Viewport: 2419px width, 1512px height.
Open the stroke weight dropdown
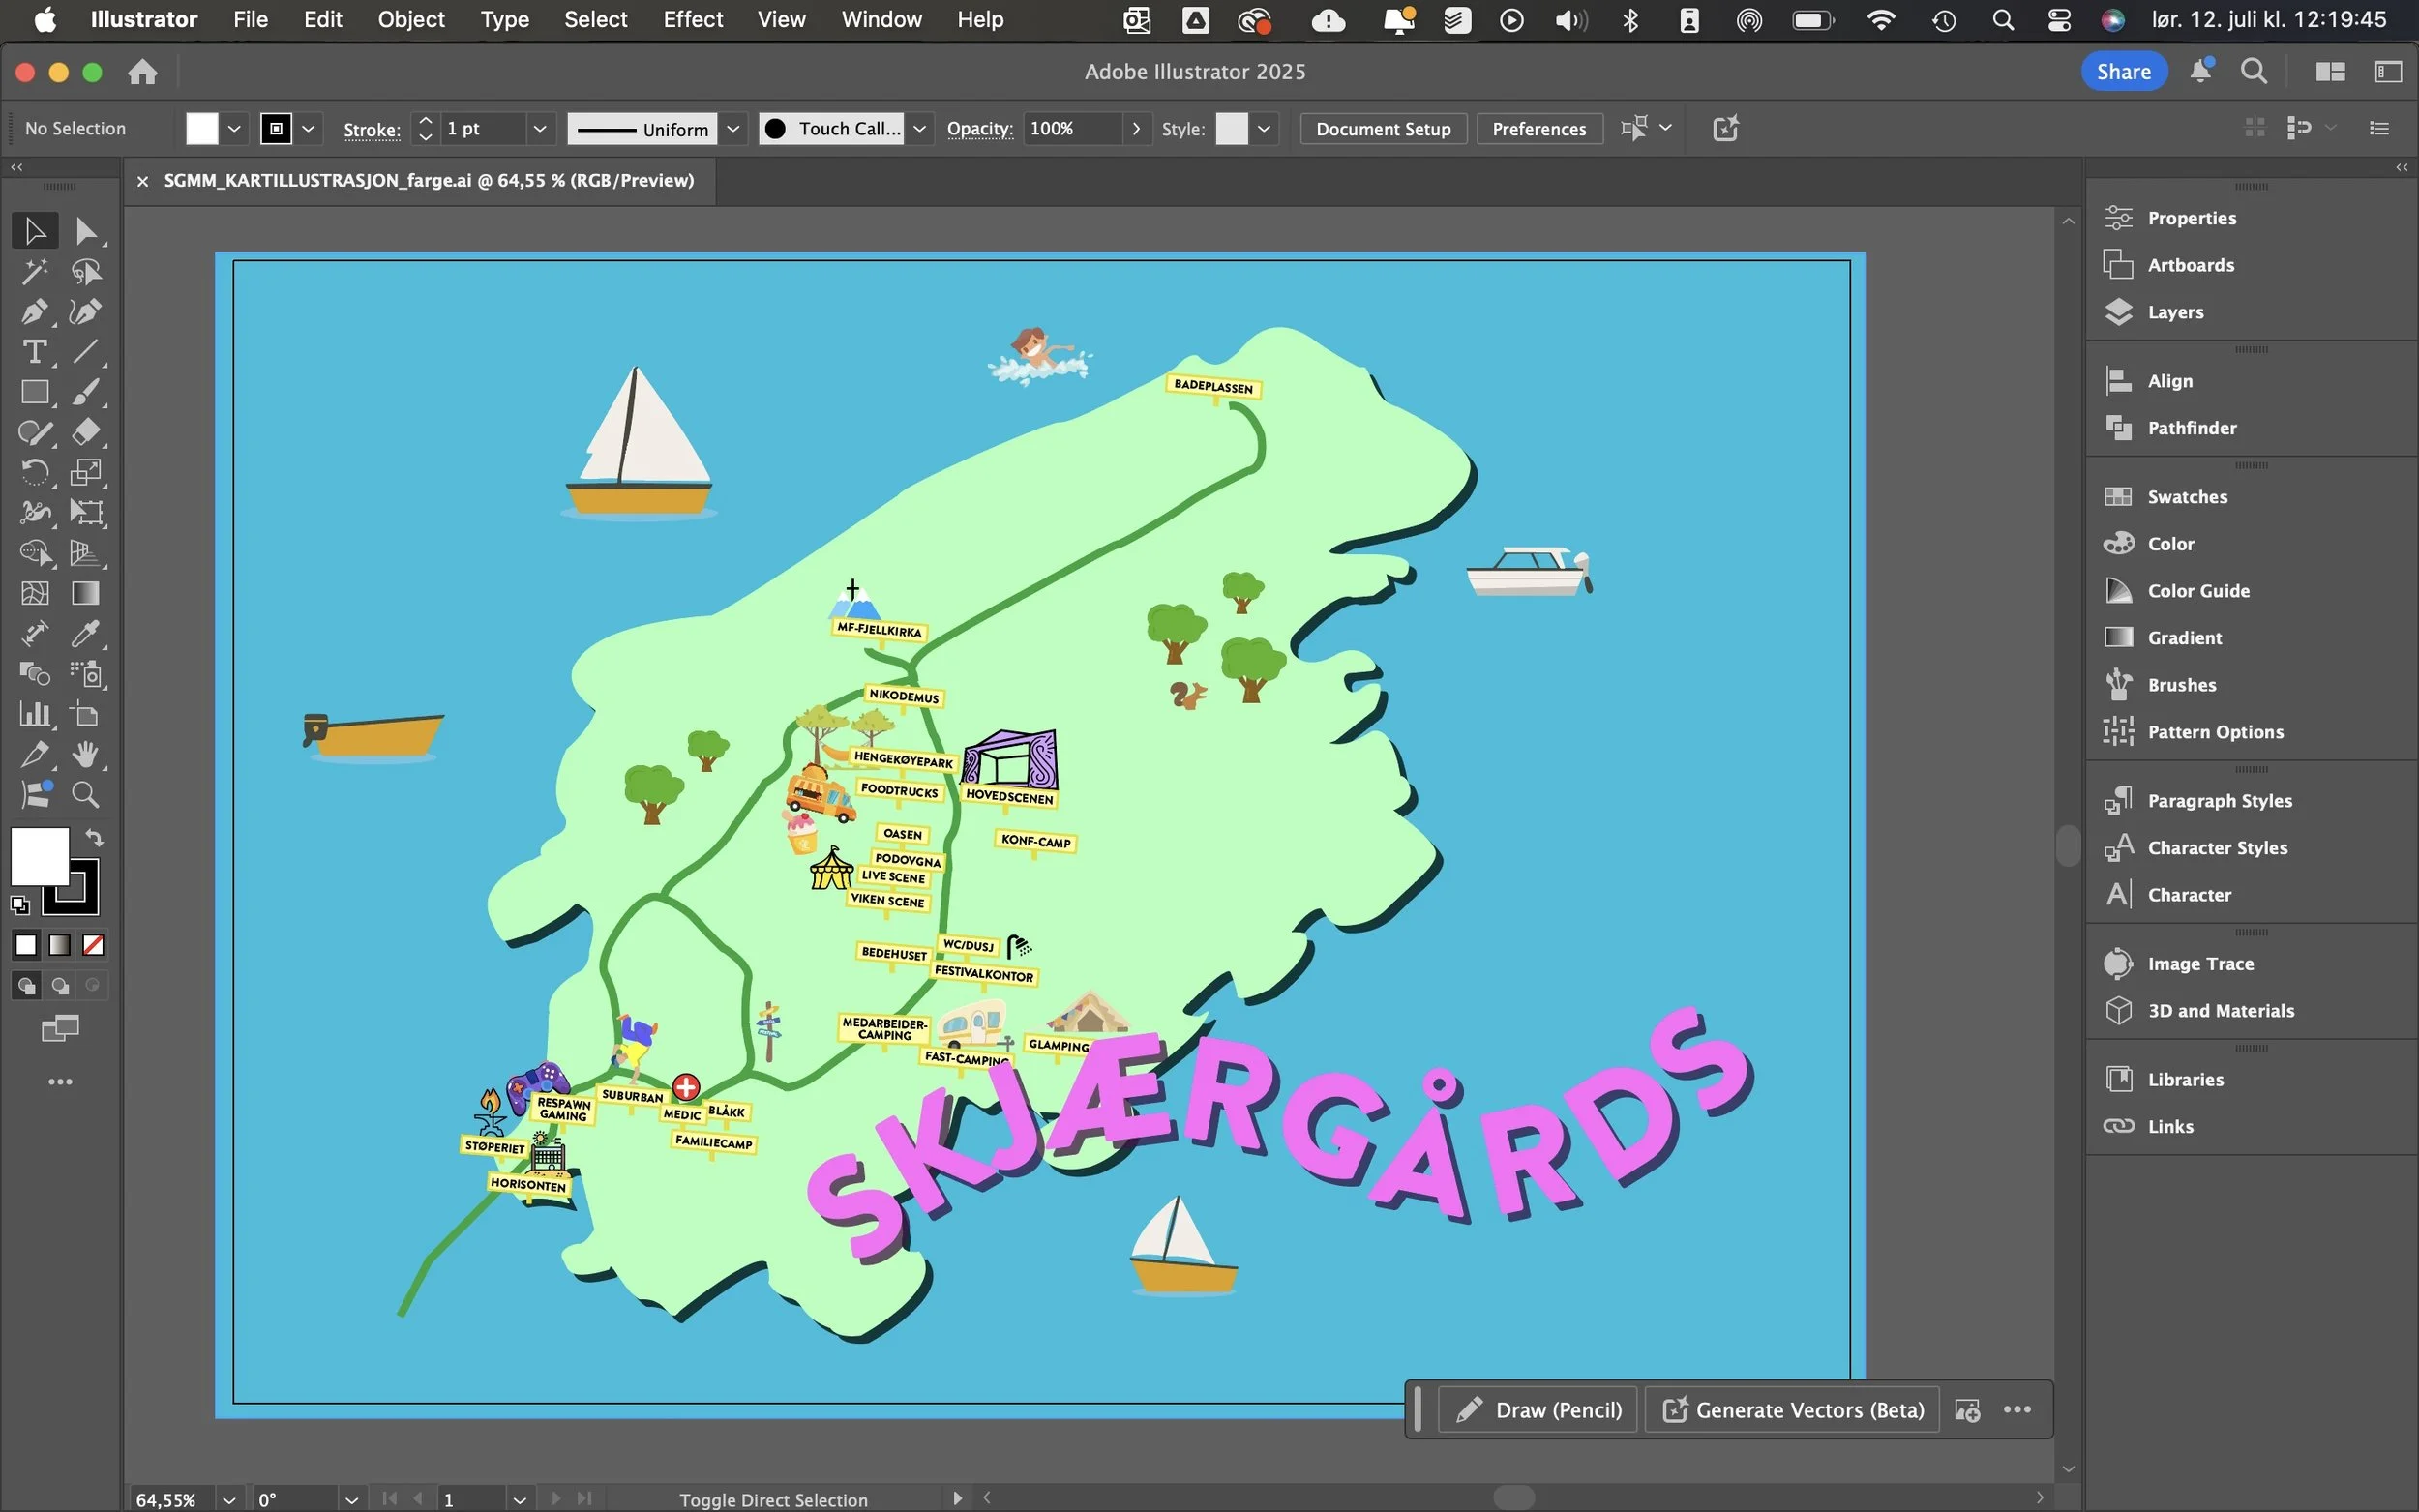point(539,129)
